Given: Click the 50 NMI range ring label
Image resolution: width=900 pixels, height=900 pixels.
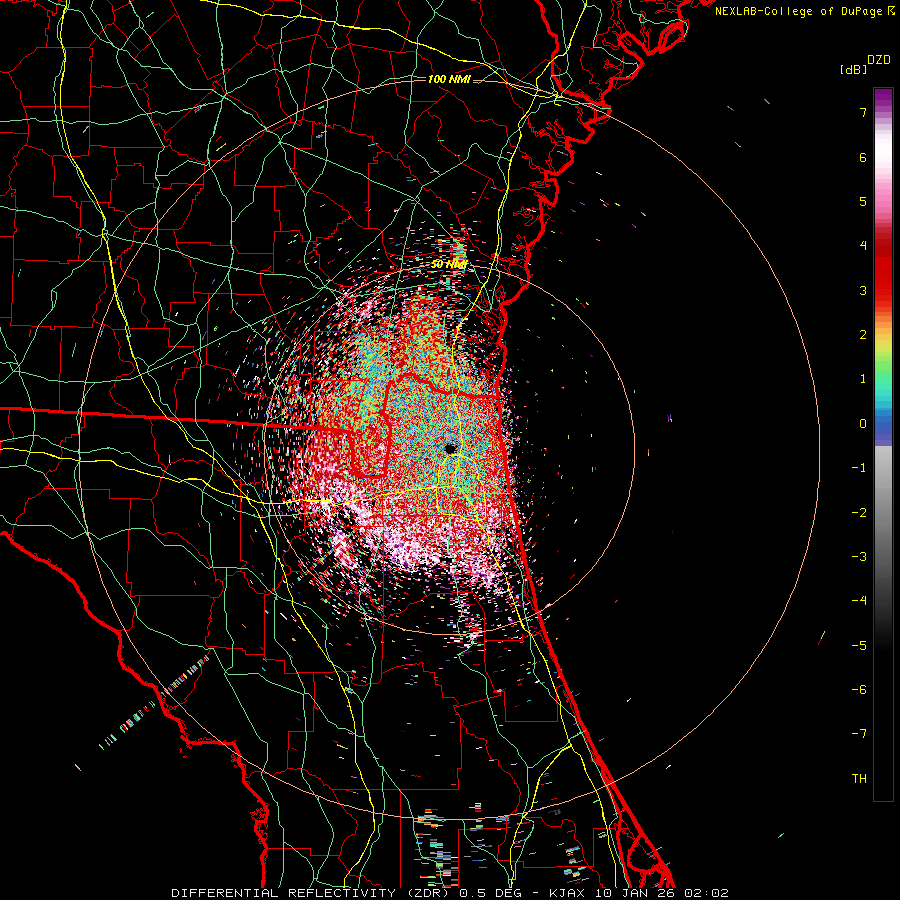Looking at the screenshot, I should click(449, 264).
